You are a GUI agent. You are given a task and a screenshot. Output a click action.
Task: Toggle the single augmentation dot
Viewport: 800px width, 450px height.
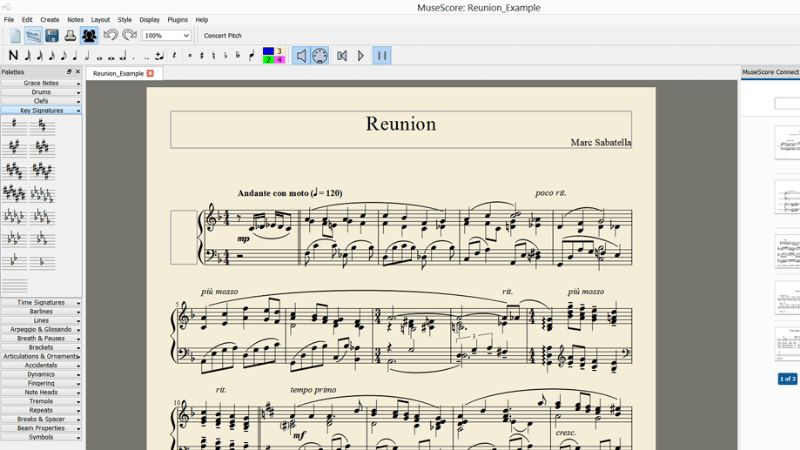click(x=134, y=58)
